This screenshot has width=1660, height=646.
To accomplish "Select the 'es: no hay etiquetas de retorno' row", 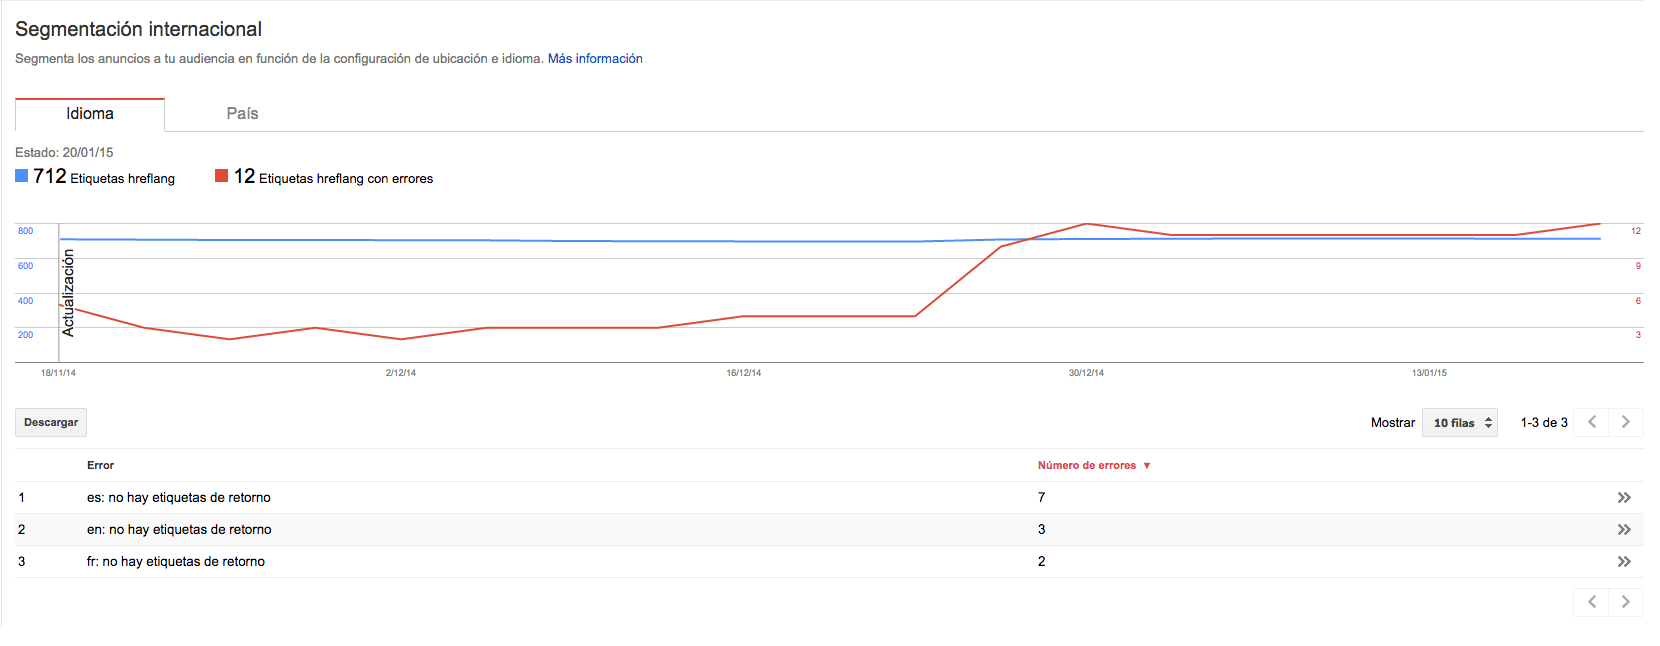I will tap(179, 498).
